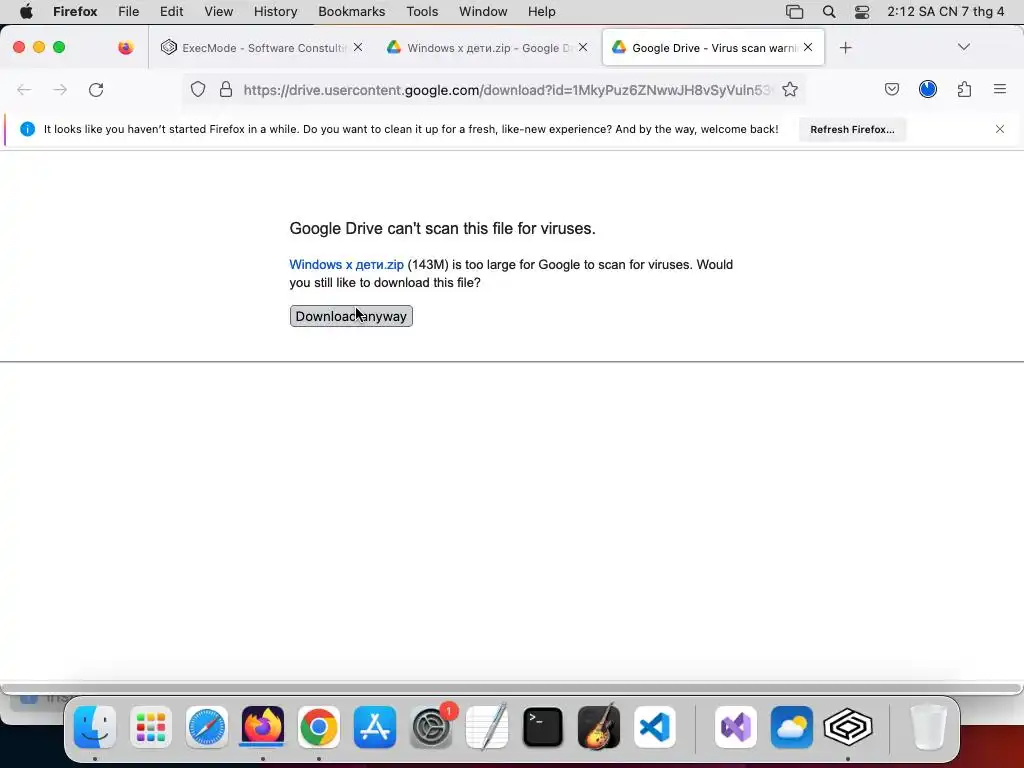Open TextEdit from the Dock
The width and height of the screenshot is (1024, 768).
click(x=487, y=727)
